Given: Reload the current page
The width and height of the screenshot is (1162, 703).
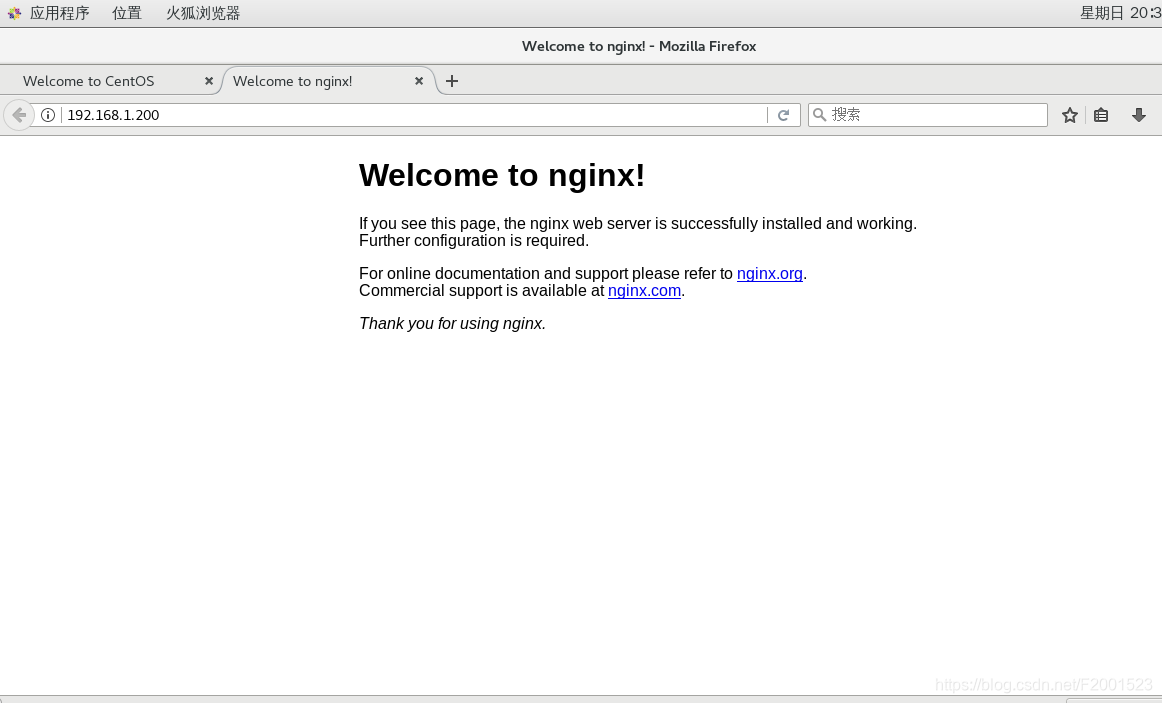Looking at the screenshot, I should (x=783, y=115).
